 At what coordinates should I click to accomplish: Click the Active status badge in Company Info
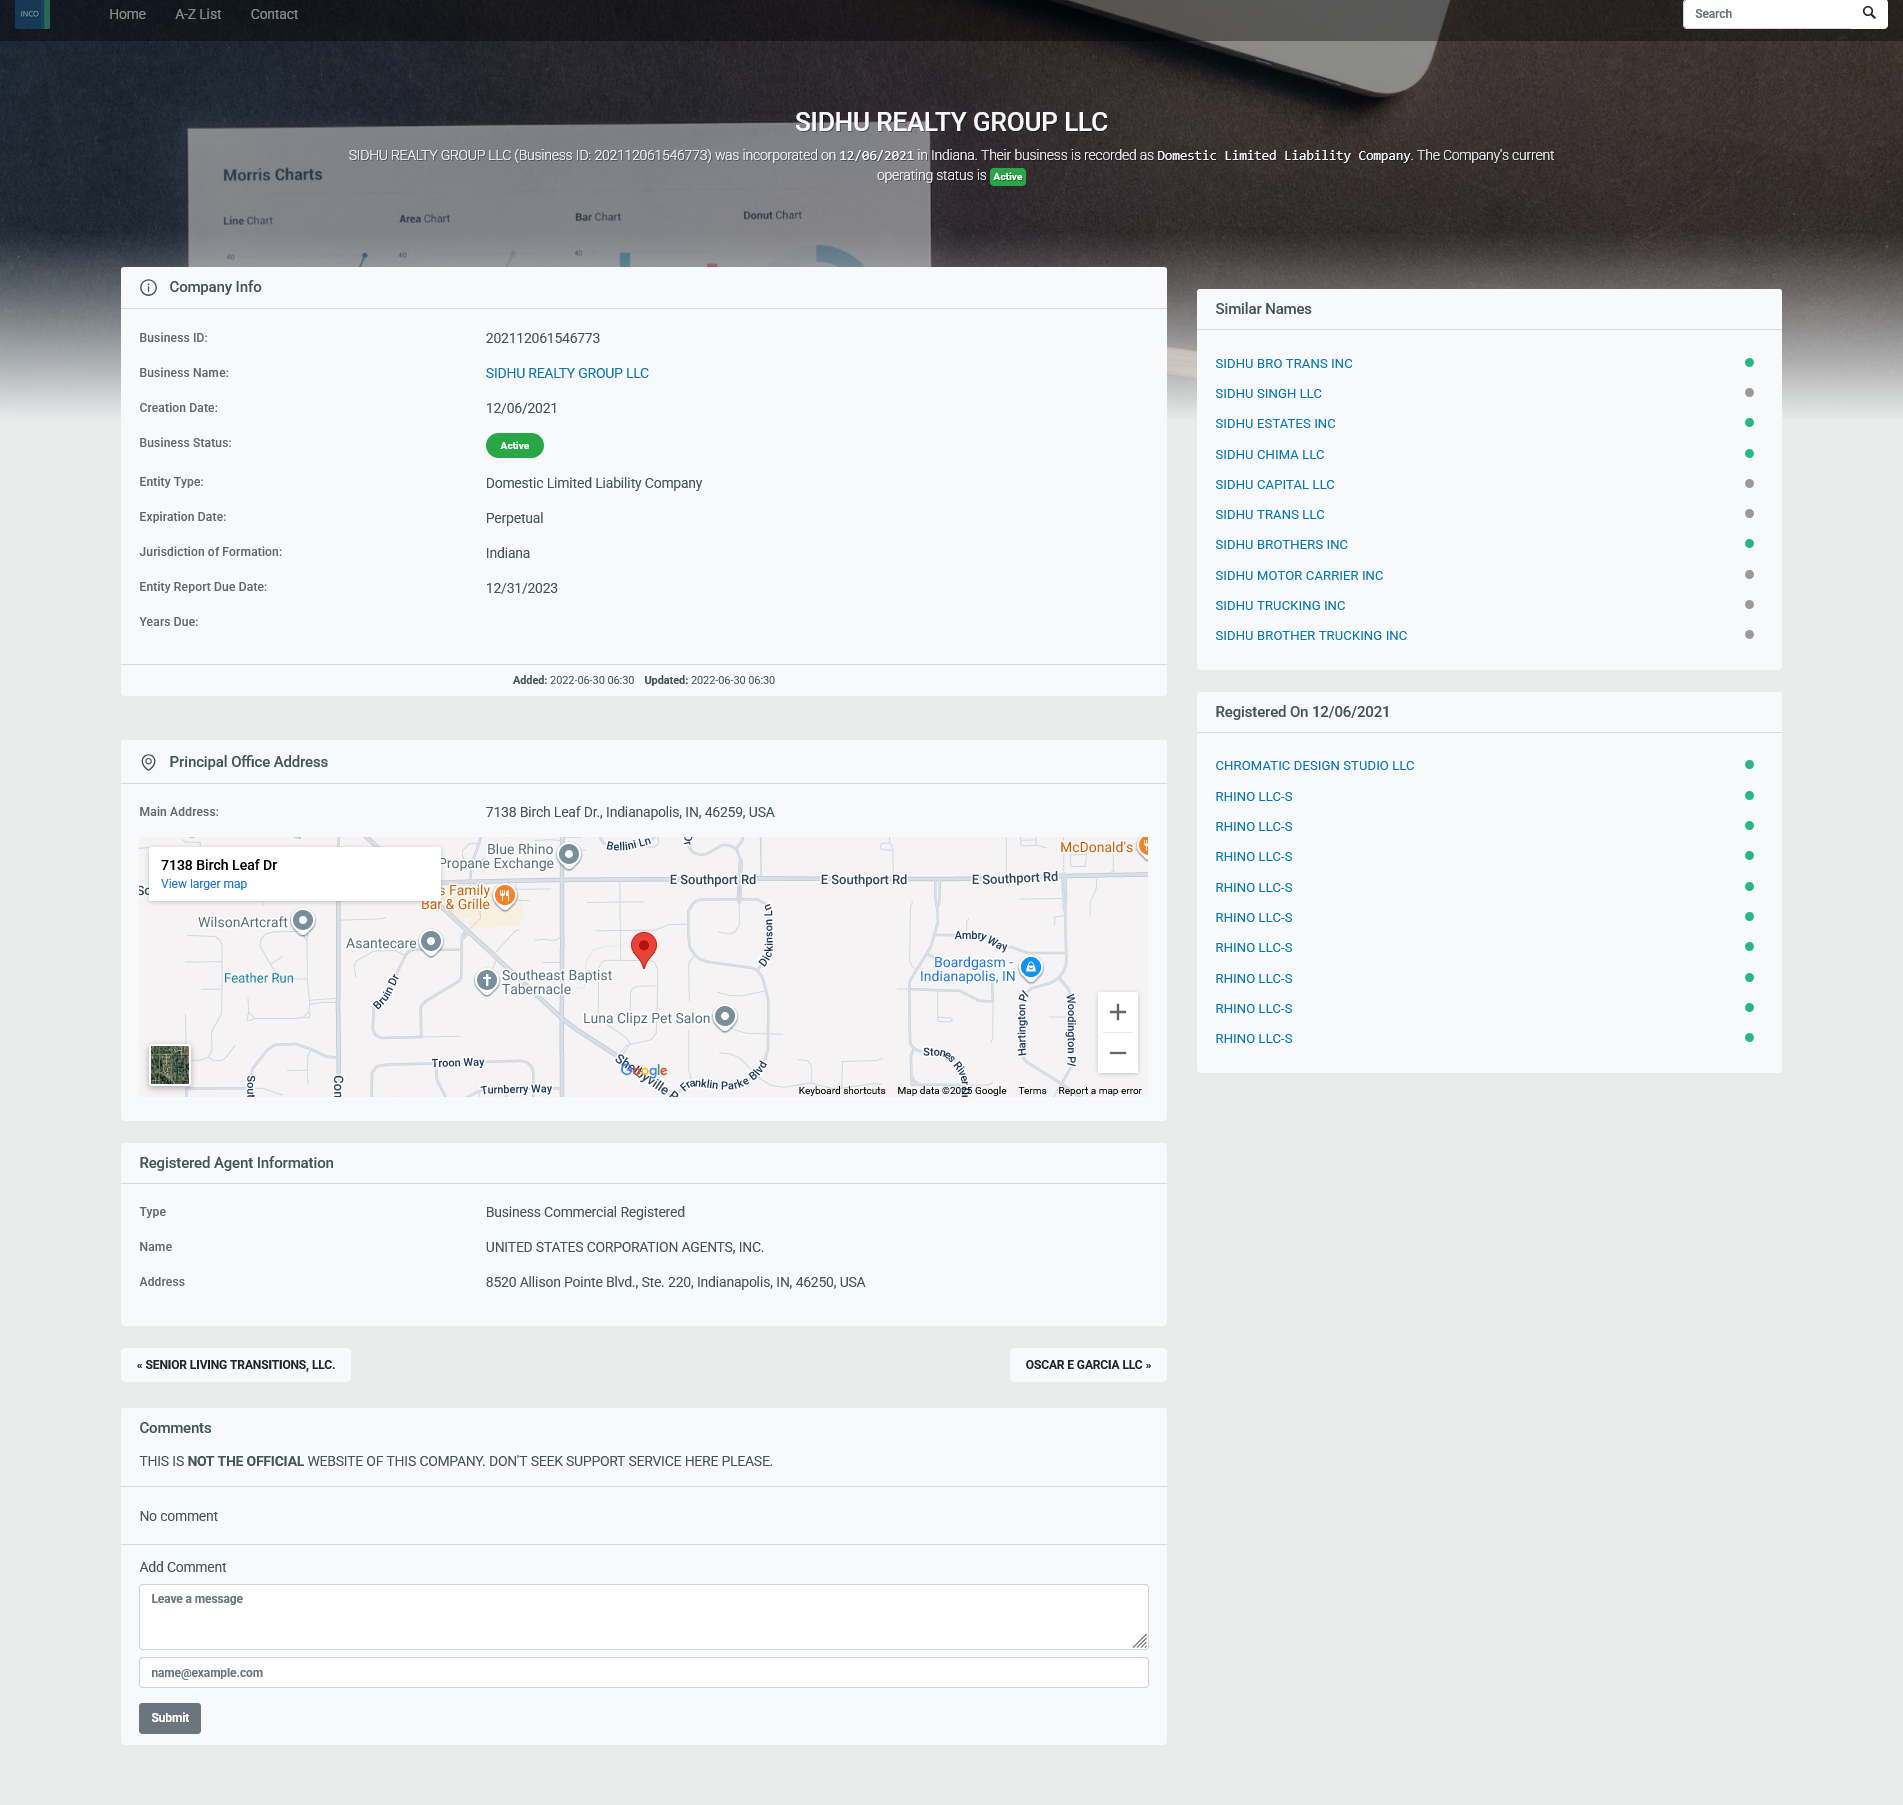tap(514, 445)
